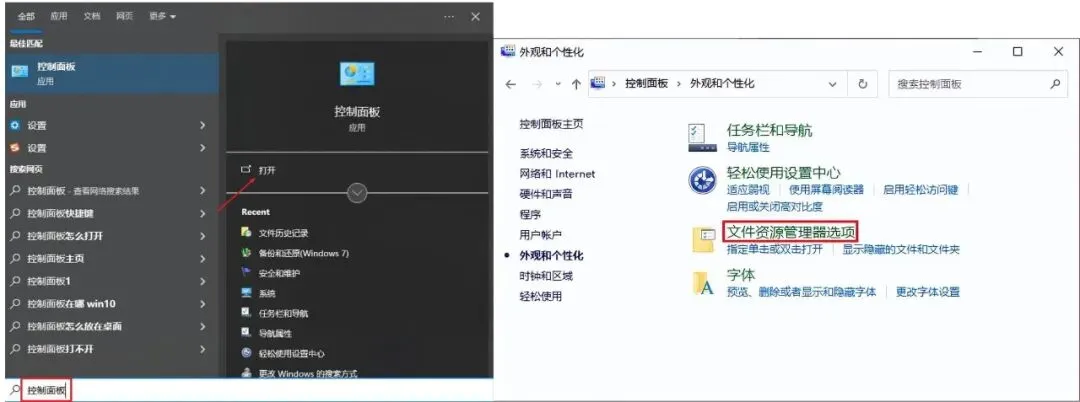The image size is (1080, 402).
Task: Open recent locations dropdown beside forward arrow
Action: 558,84
